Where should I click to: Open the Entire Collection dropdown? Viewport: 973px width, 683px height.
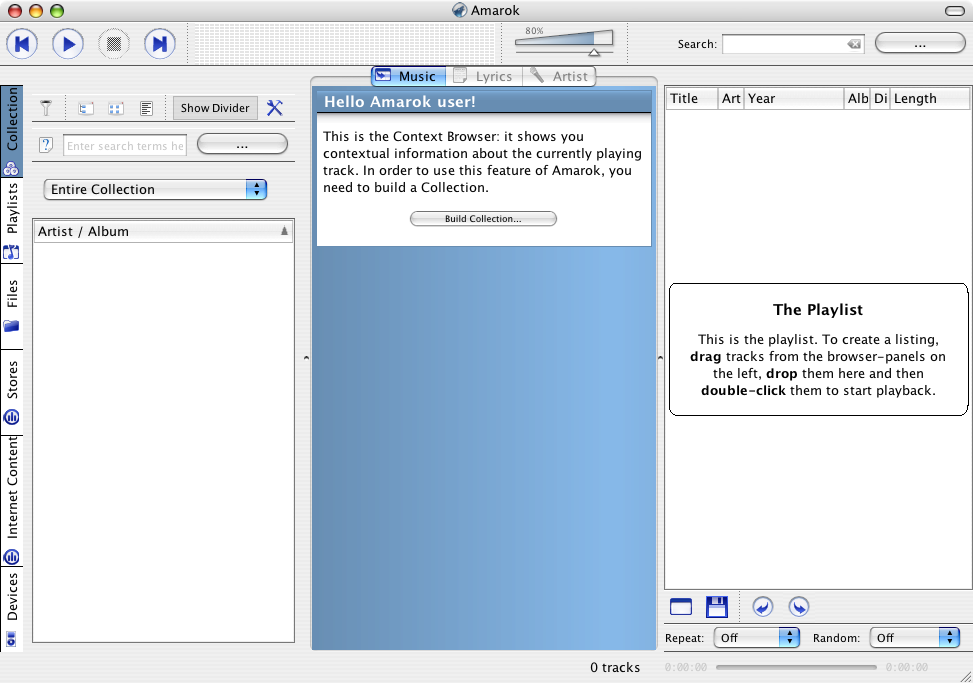tap(155, 189)
